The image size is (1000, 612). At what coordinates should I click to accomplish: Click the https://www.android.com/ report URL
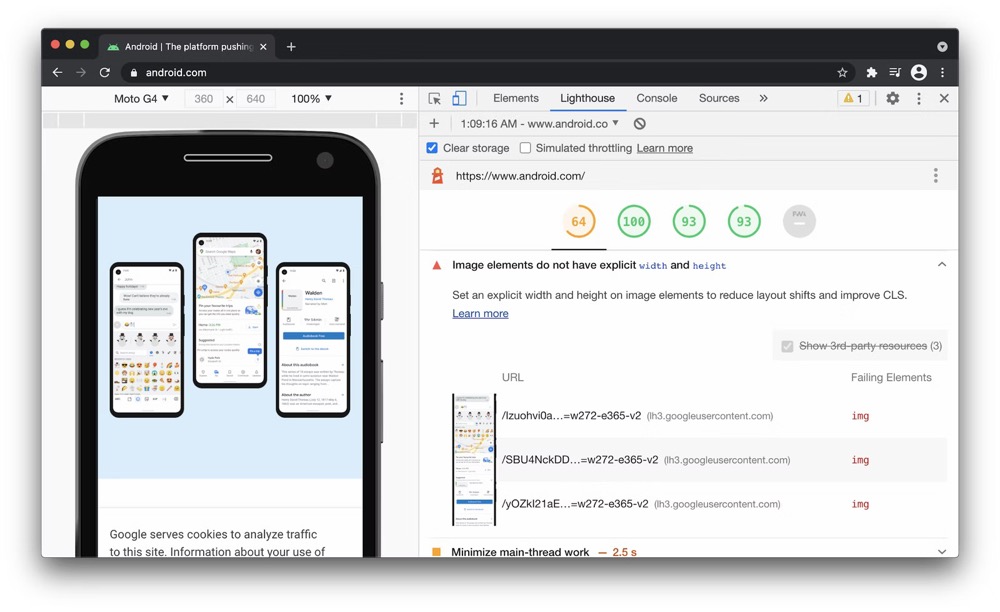520,176
